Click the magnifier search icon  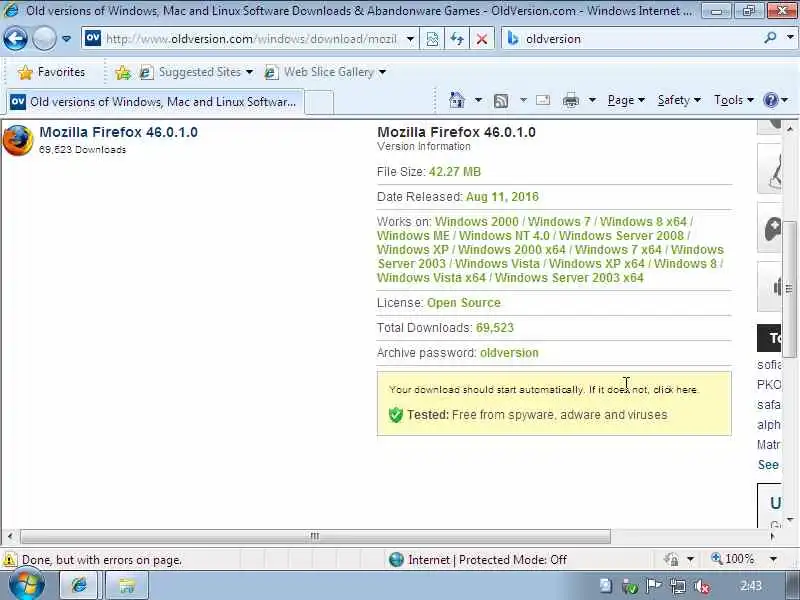pos(770,38)
